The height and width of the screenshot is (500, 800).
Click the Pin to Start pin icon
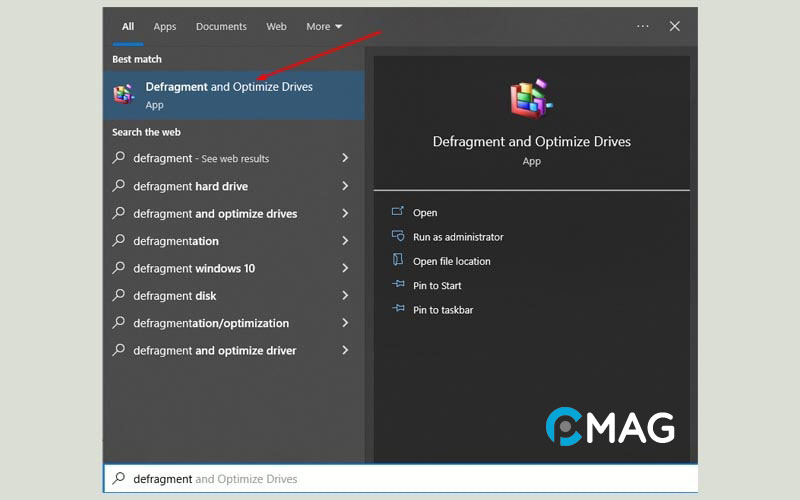[x=397, y=285]
